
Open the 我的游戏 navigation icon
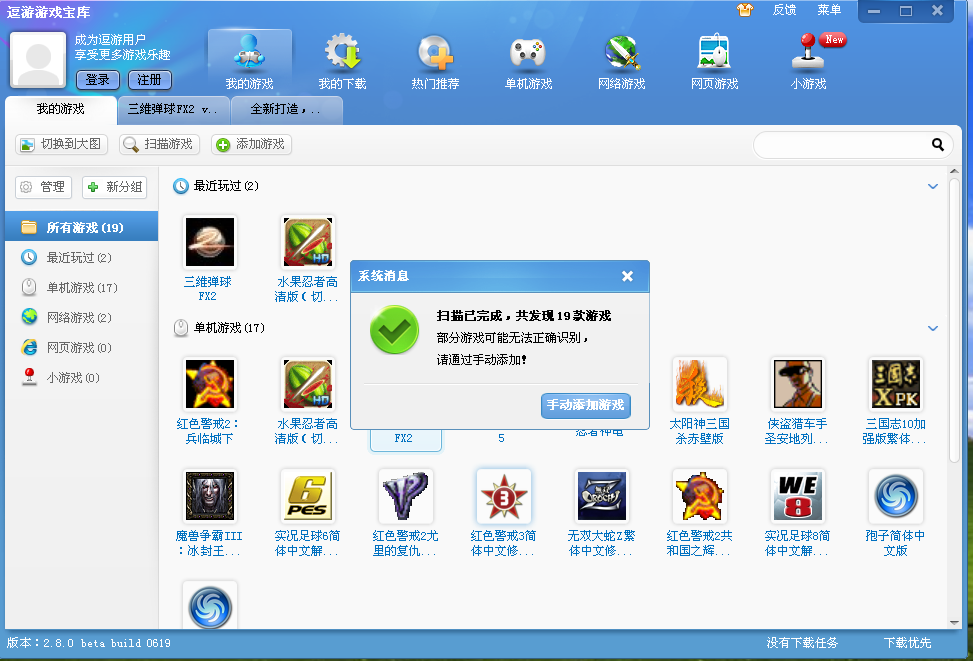coord(249,61)
